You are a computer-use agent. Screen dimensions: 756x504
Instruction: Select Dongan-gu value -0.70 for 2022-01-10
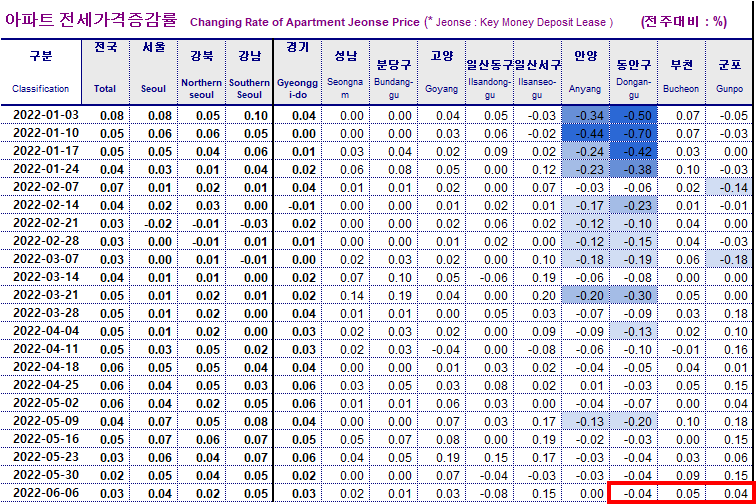(634, 134)
